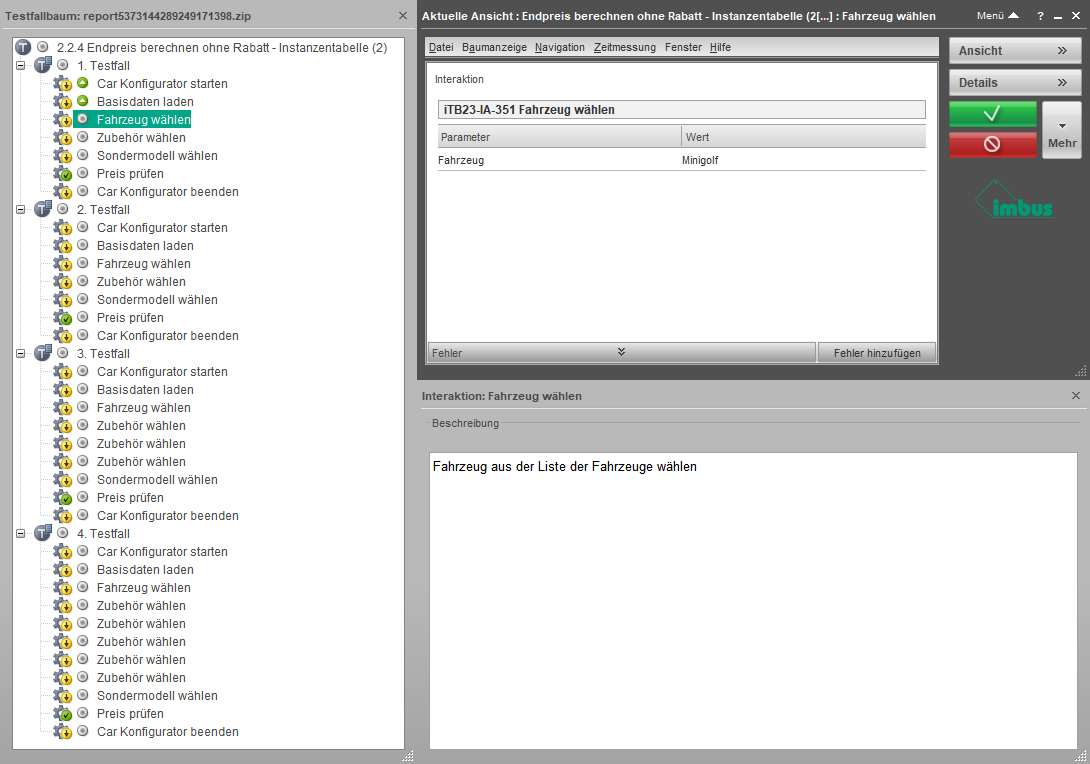
Task: Click the green checkmark pass button
Action: tap(992, 114)
